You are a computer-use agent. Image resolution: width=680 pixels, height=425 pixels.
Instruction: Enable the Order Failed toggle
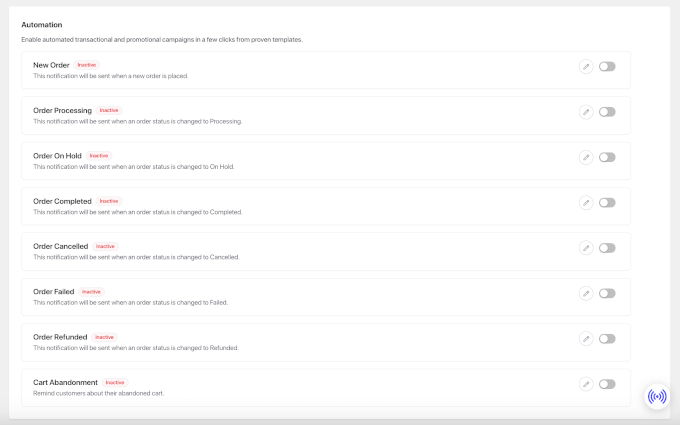point(607,293)
